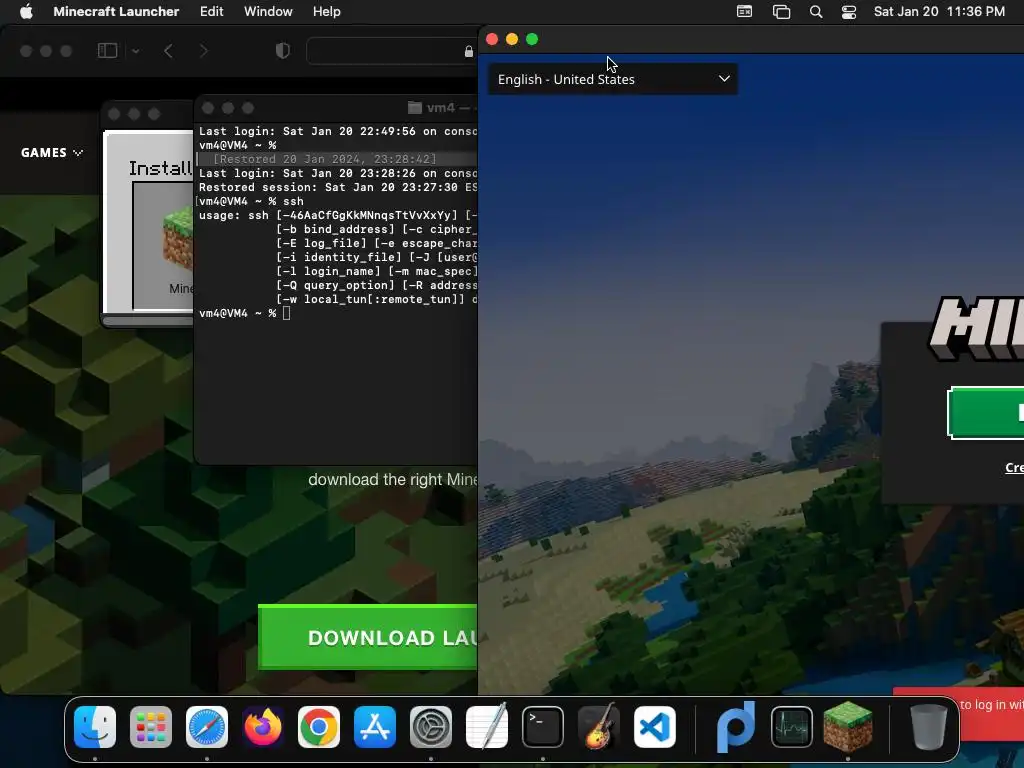Open Launchpad in the Dock
Image resolution: width=1024 pixels, height=768 pixels.
pyautogui.click(x=151, y=727)
